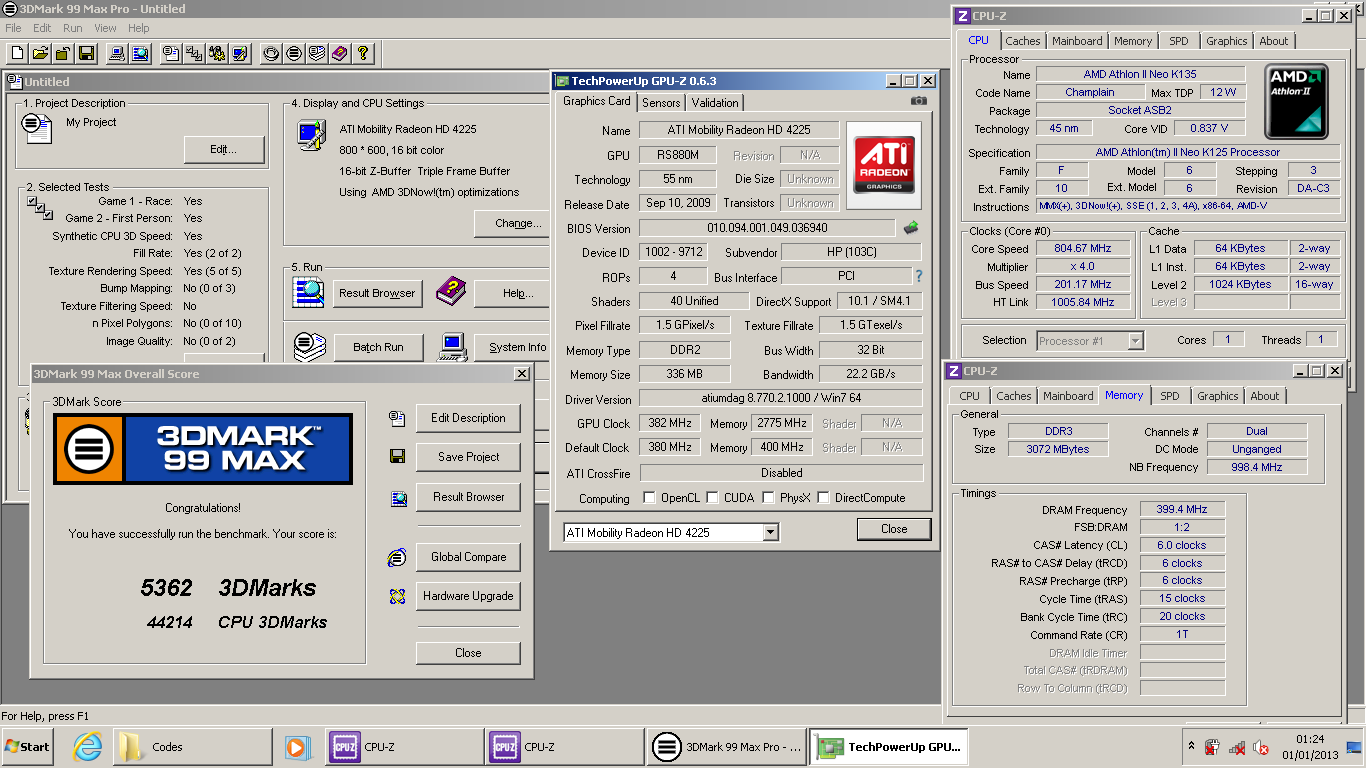The image size is (1366, 768).
Task: Click the yellow question mark toolbar icon
Action: pos(363,53)
